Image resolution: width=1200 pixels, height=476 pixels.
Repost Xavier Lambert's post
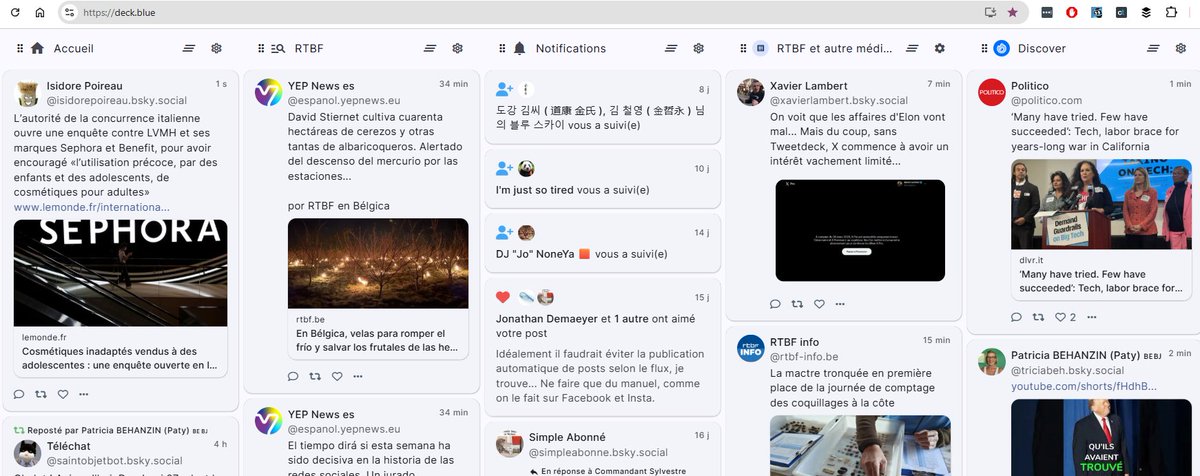click(x=797, y=304)
